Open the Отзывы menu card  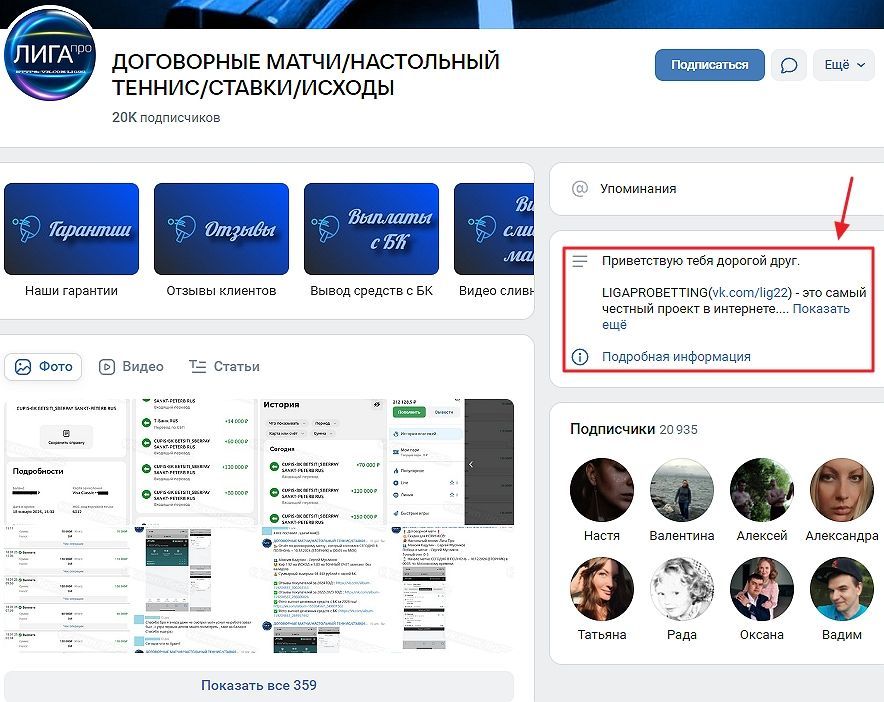point(221,229)
